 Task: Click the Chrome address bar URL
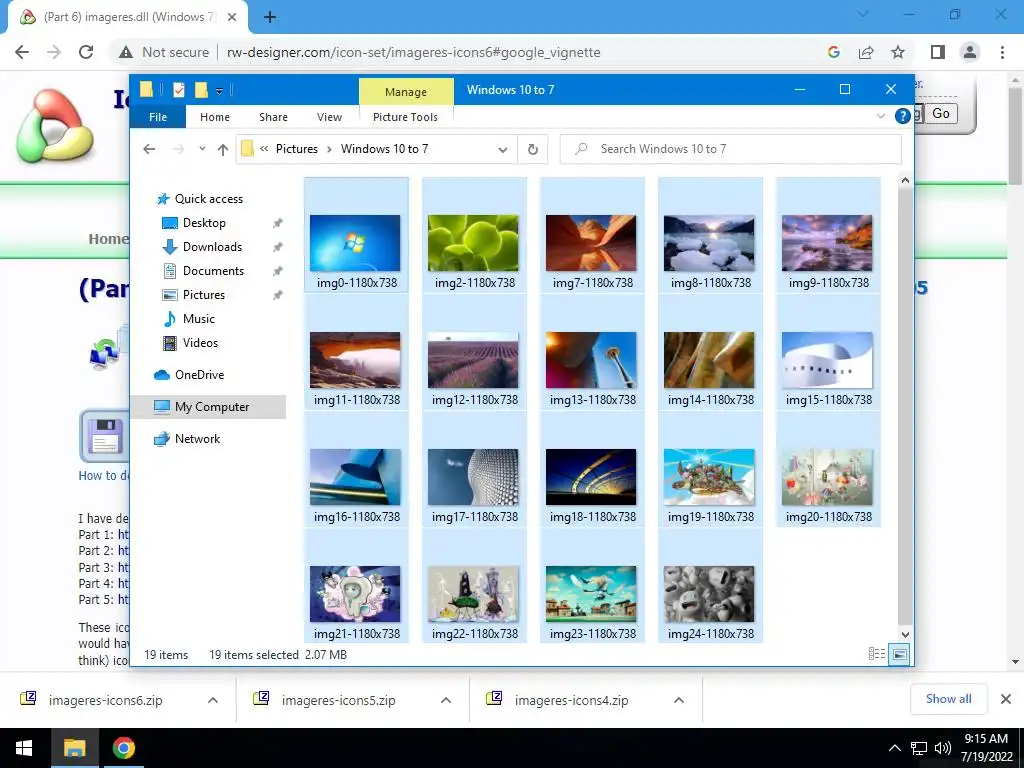413,52
